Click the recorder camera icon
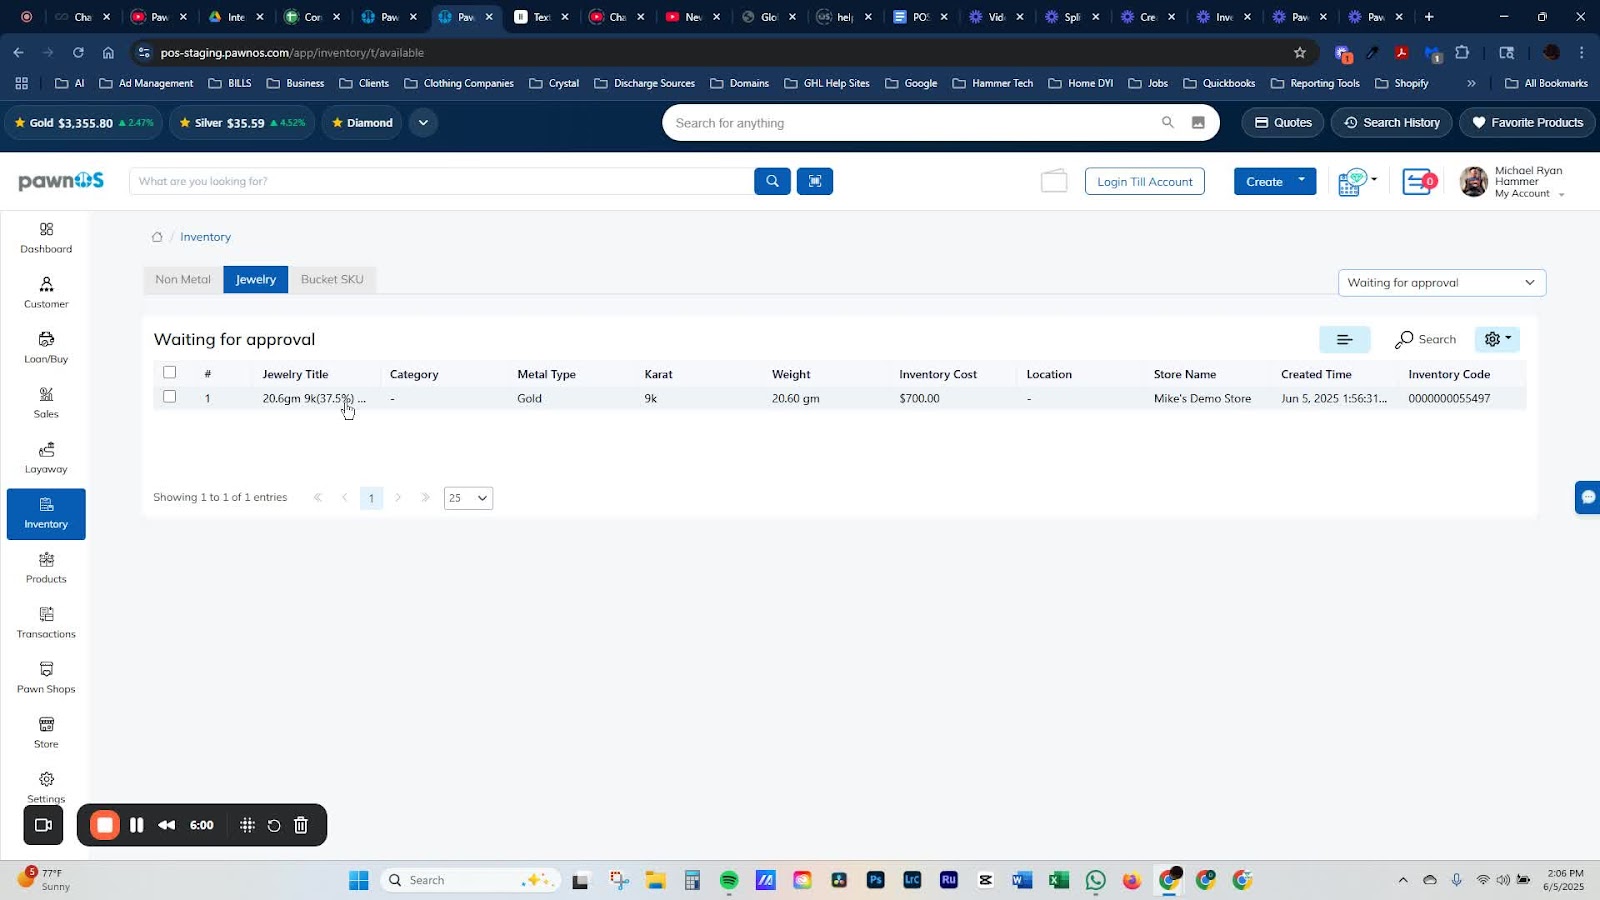The image size is (1600, 900). coord(43,825)
